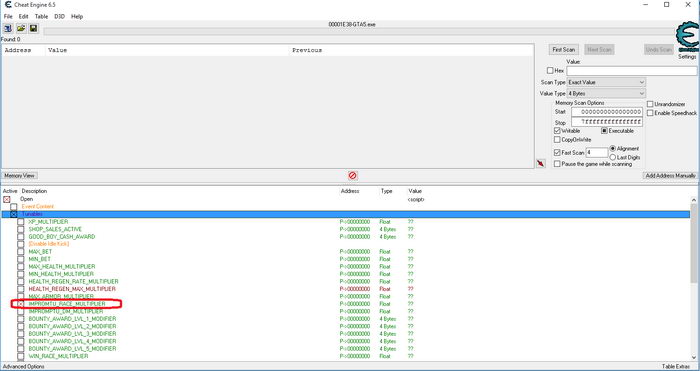
Task: Enable the Hex checkbox
Action: tap(550, 71)
